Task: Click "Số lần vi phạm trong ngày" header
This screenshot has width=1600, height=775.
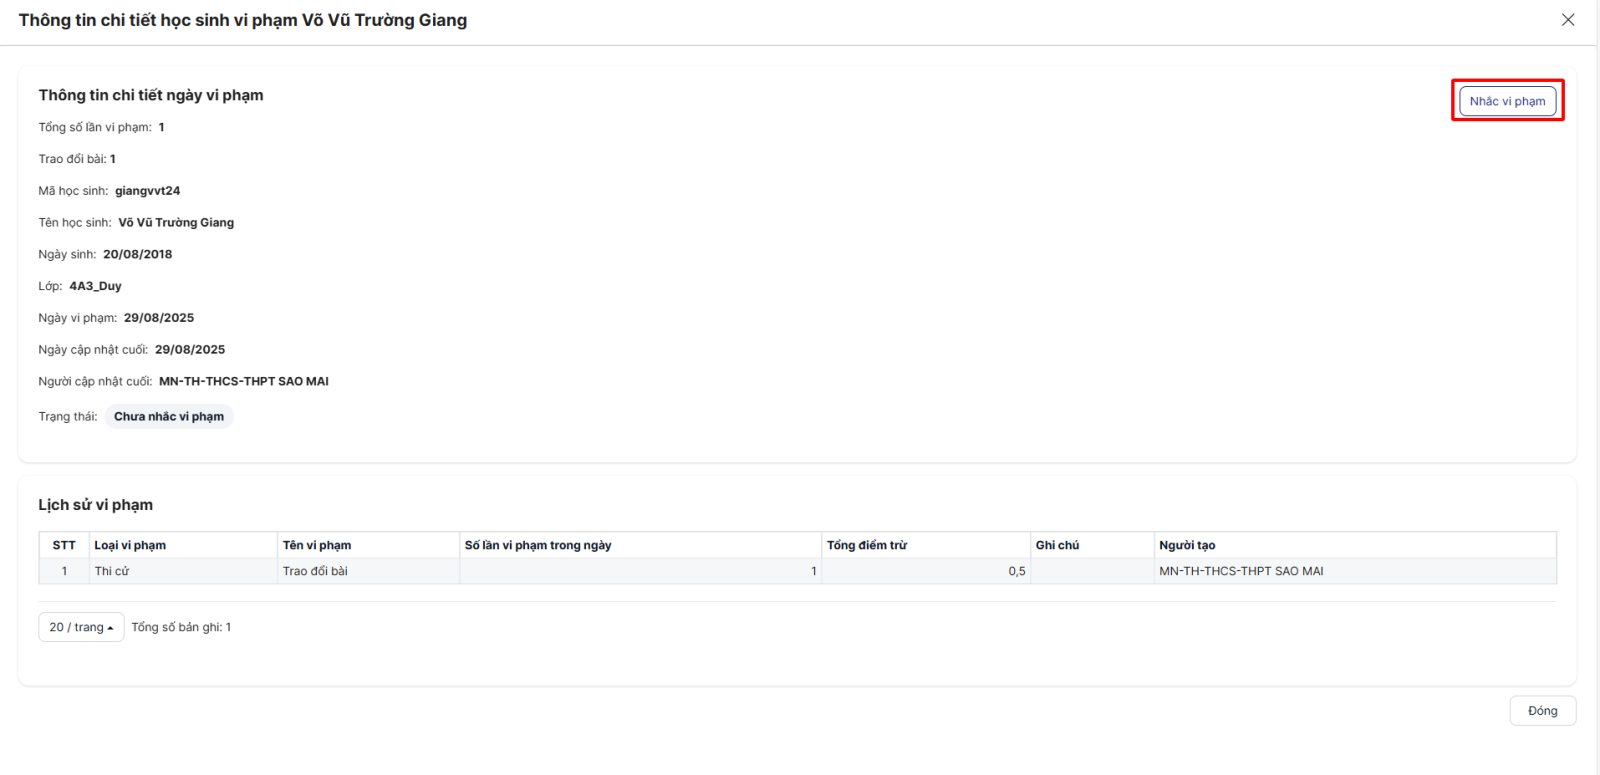Action: pos(538,545)
